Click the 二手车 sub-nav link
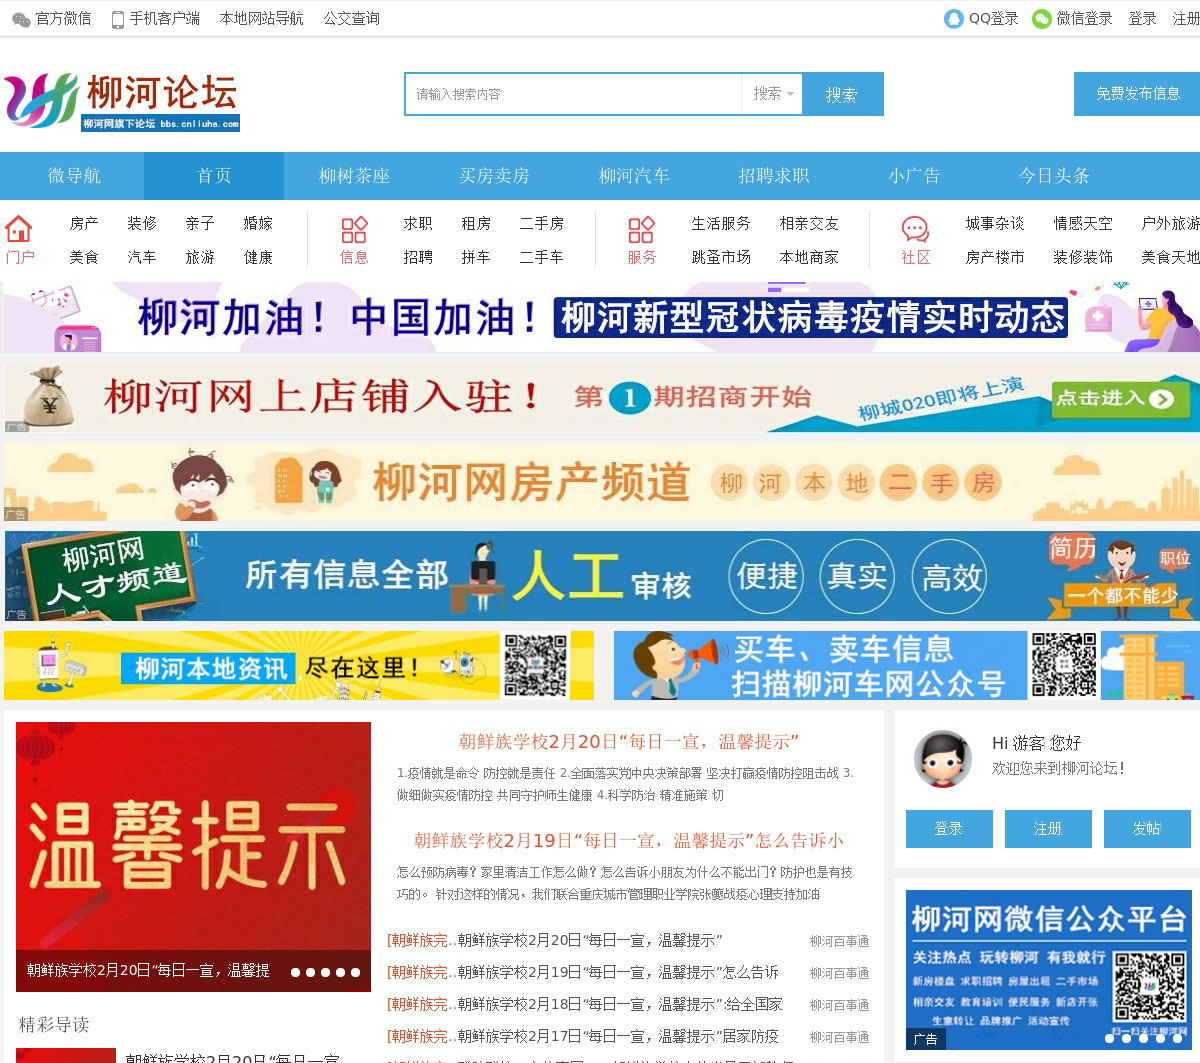Viewport: 1200px width, 1063px height. 541,258
